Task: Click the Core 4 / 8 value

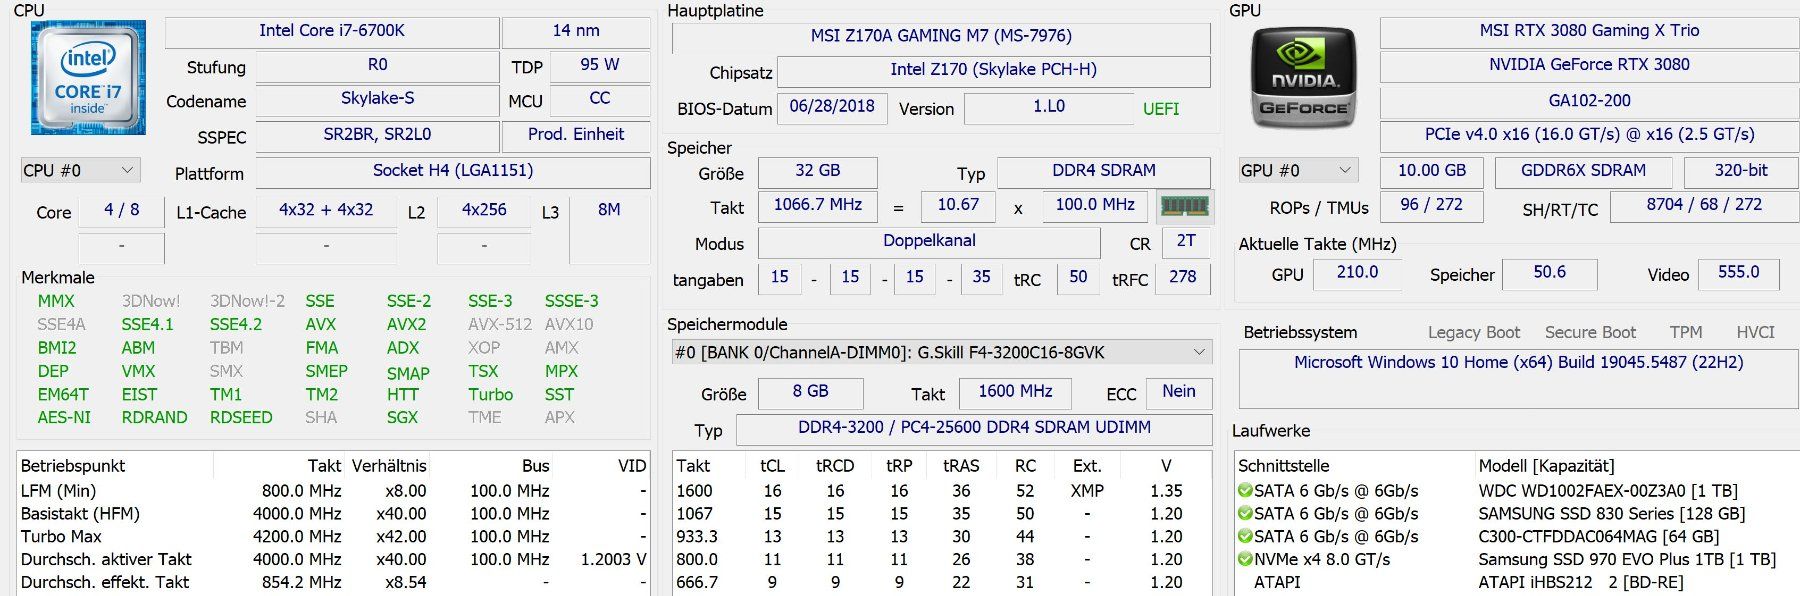Action: click(121, 211)
